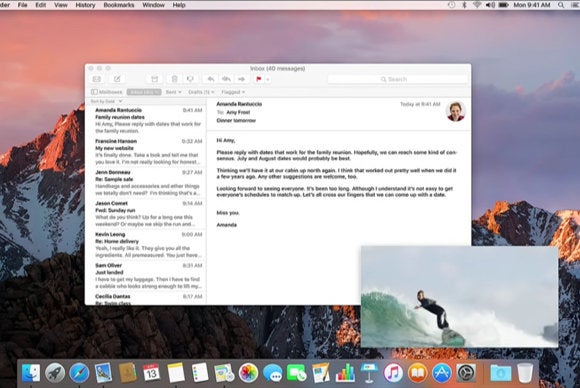
Task: Select Amanda Rantuccio's Family reunion dates message
Action: point(148,120)
